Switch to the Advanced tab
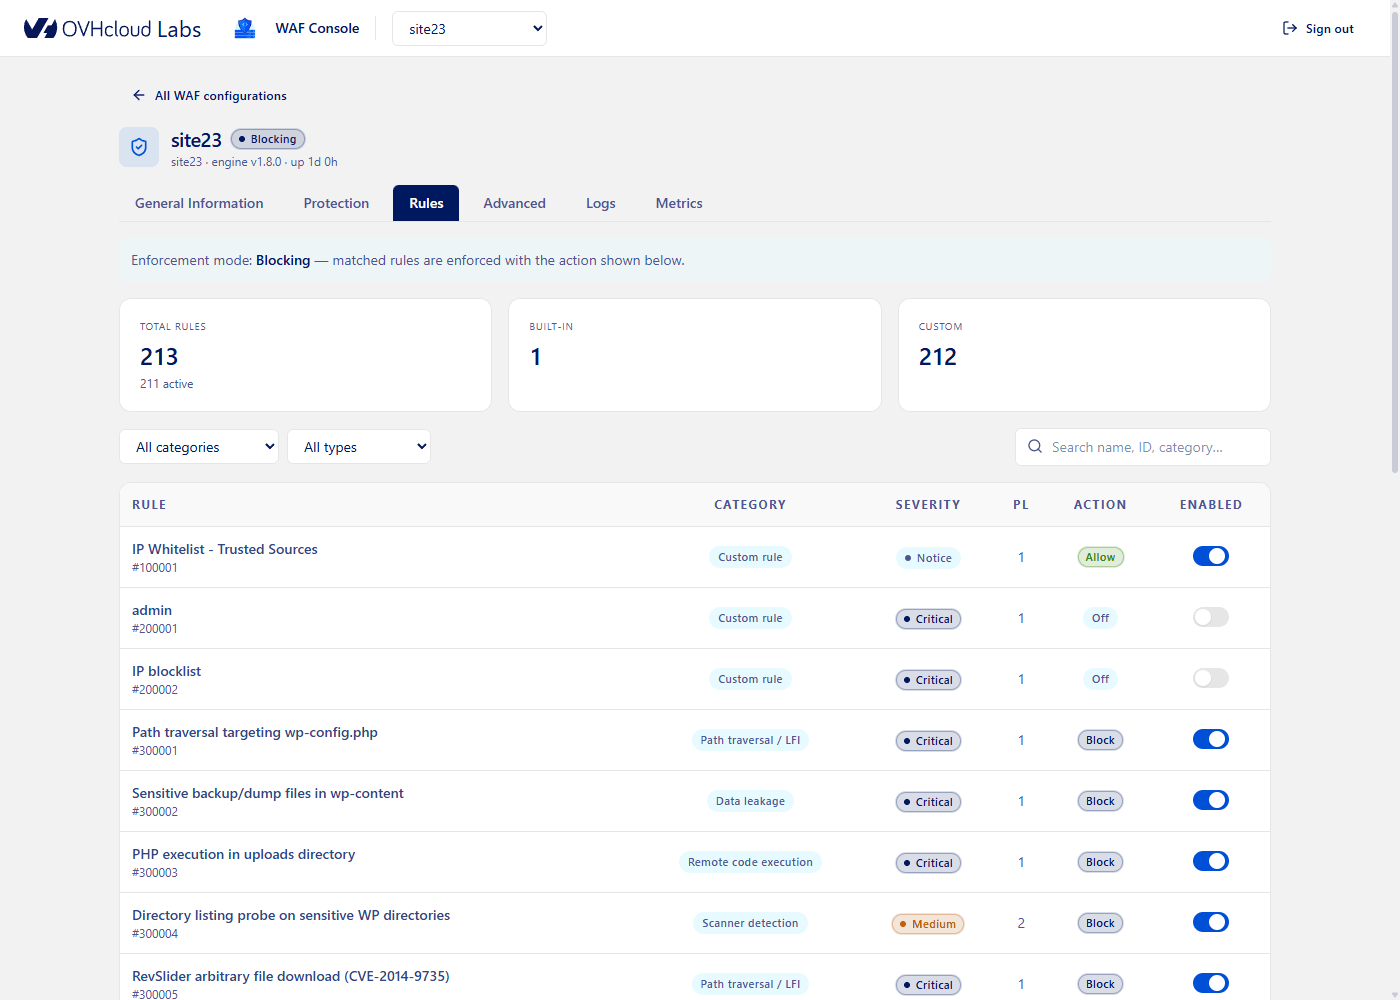1400x1000 pixels. coord(514,203)
